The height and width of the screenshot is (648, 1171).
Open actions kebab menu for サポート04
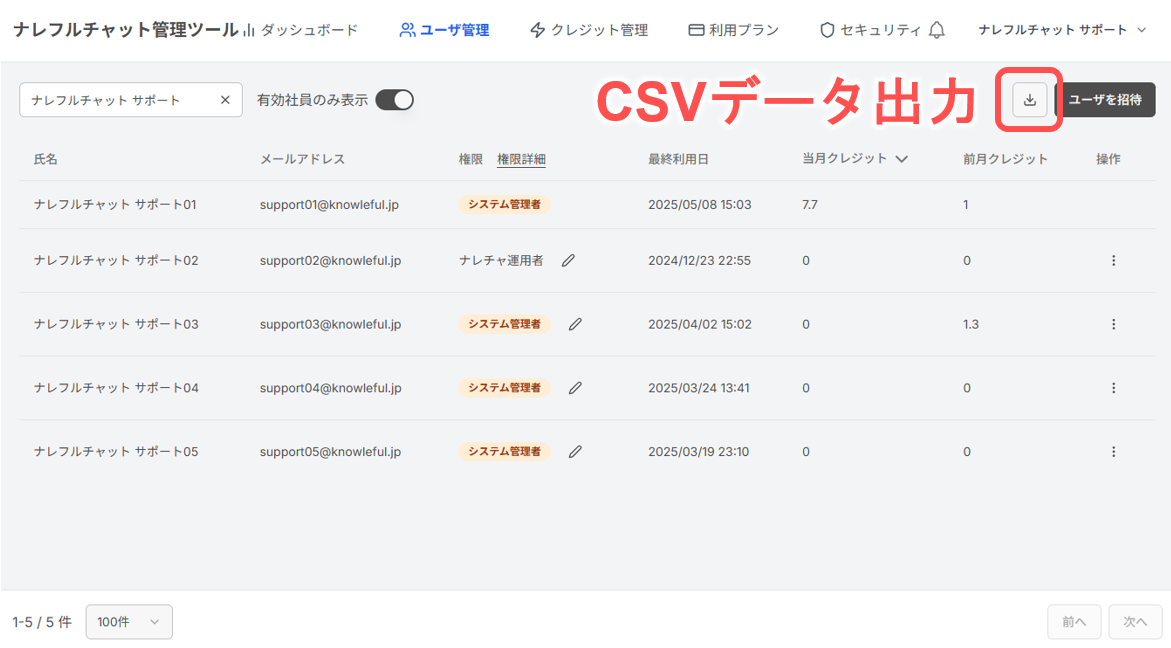point(1114,387)
